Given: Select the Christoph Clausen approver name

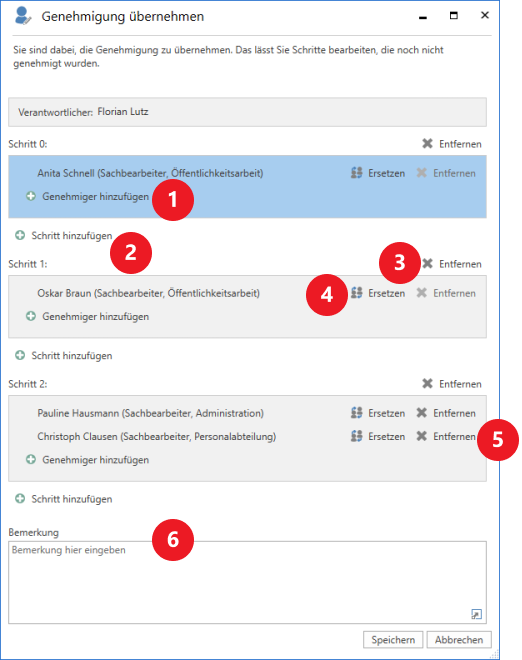Looking at the screenshot, I should (157, 436).
